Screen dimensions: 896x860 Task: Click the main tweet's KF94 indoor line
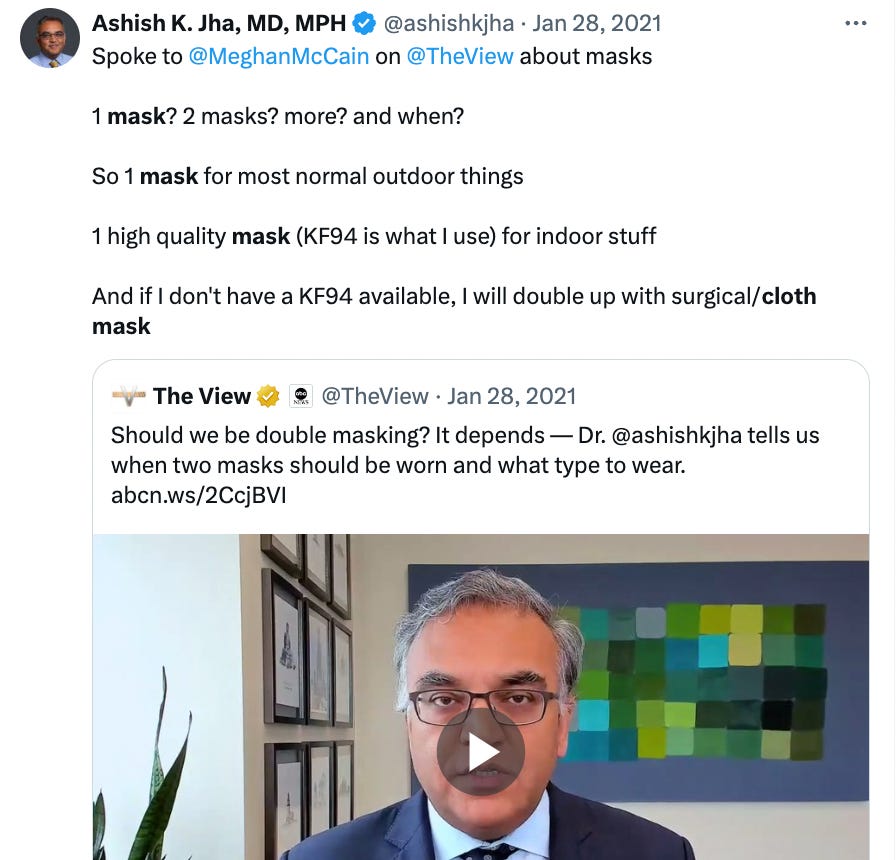pyautogui.click(x=374, y=236)
